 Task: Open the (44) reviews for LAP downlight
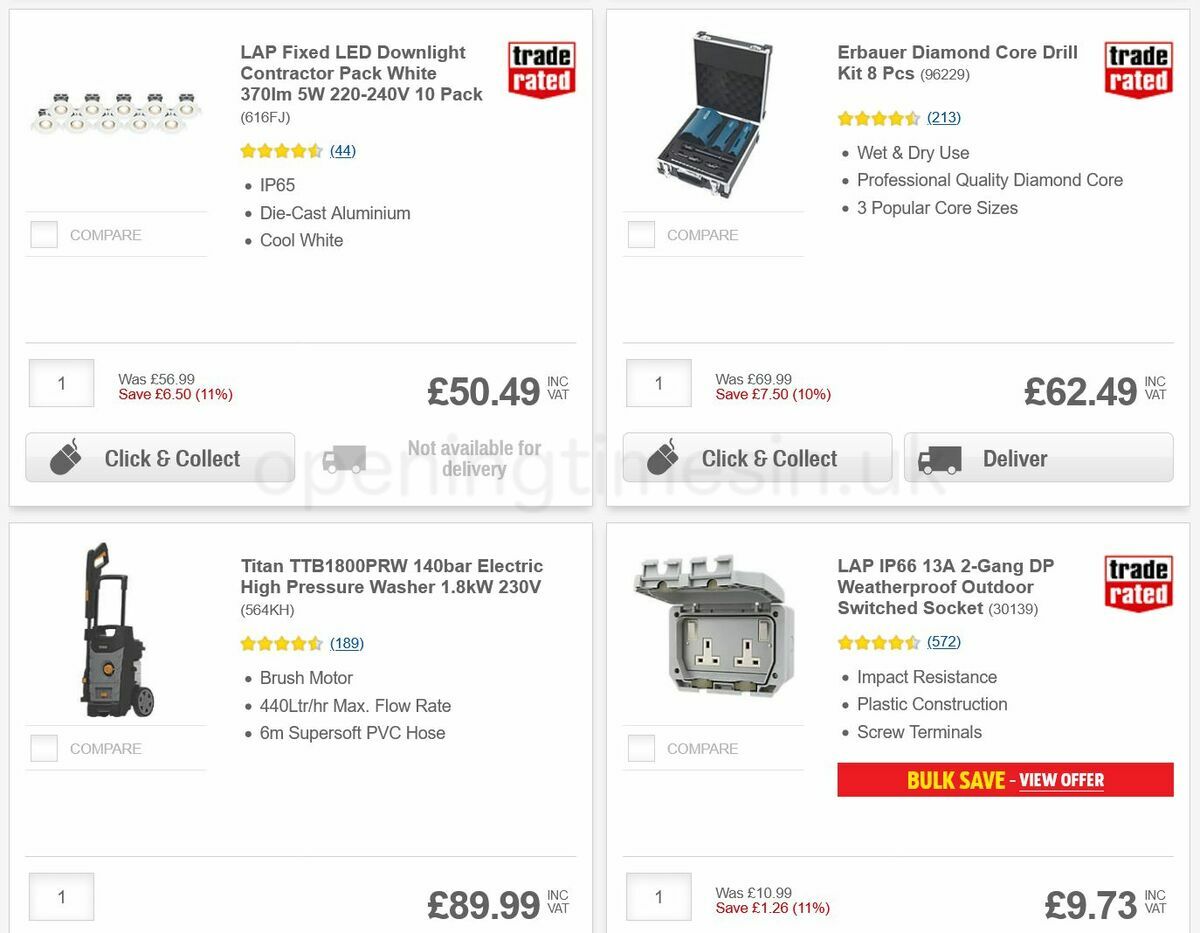[342, 150]
